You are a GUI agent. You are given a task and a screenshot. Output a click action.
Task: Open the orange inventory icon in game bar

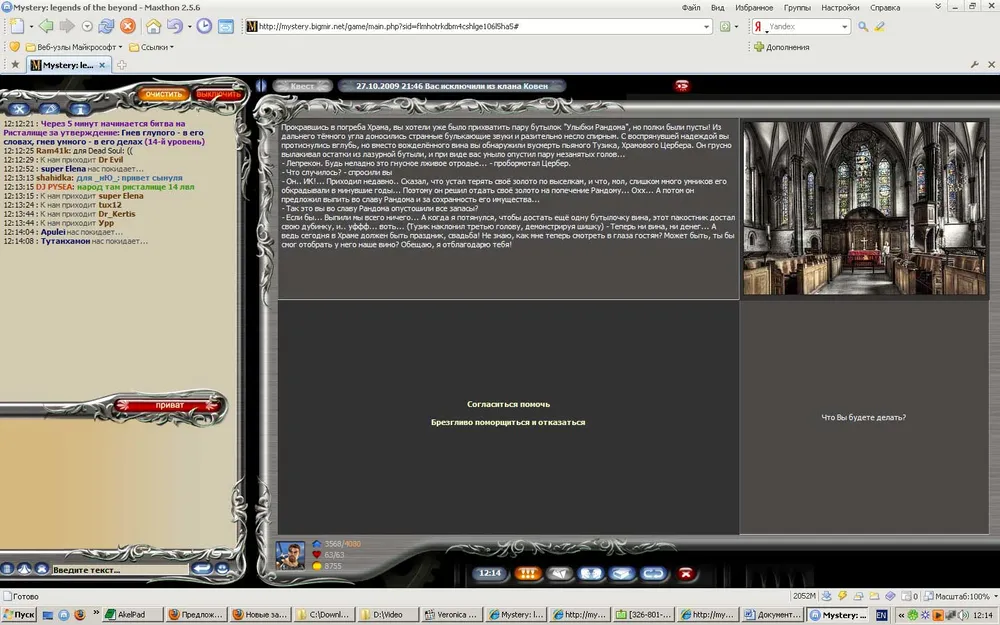529,574
